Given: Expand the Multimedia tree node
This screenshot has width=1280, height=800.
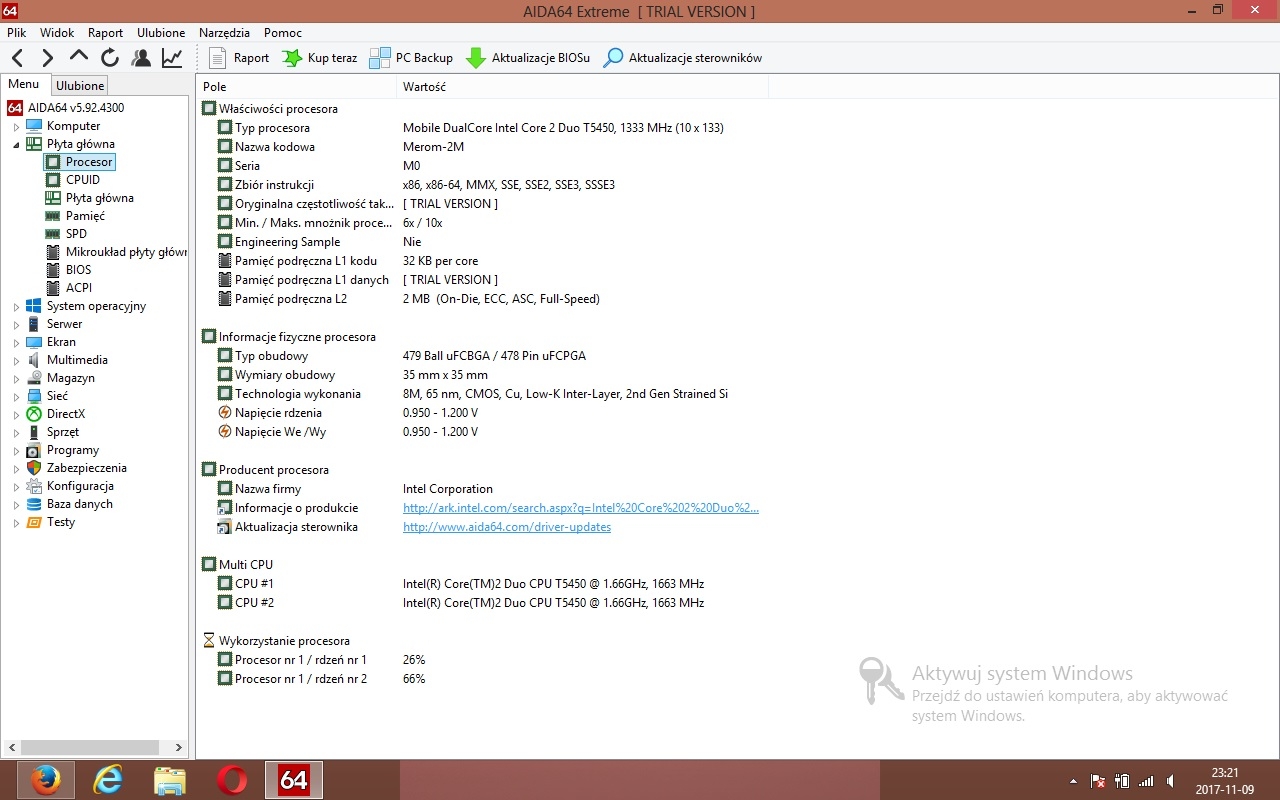Looking at the screenshot, I should pos(16,361).
